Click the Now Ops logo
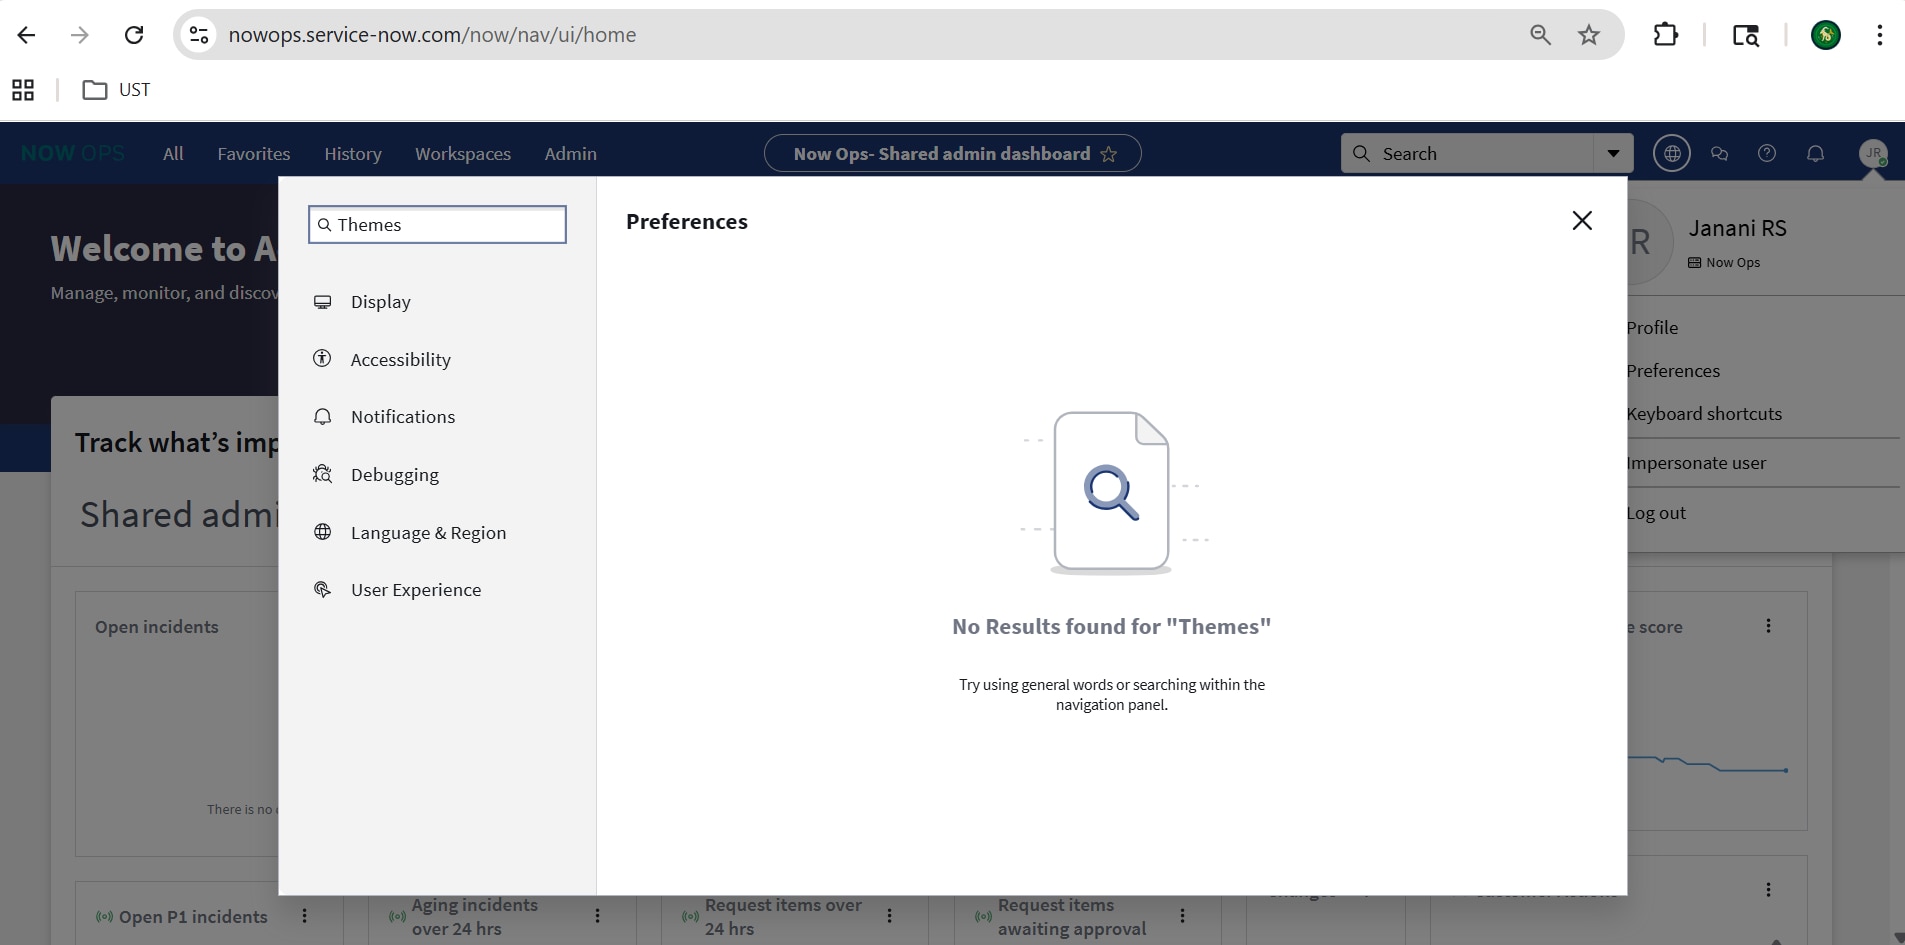1905x945 pixels. pos(73,153)
